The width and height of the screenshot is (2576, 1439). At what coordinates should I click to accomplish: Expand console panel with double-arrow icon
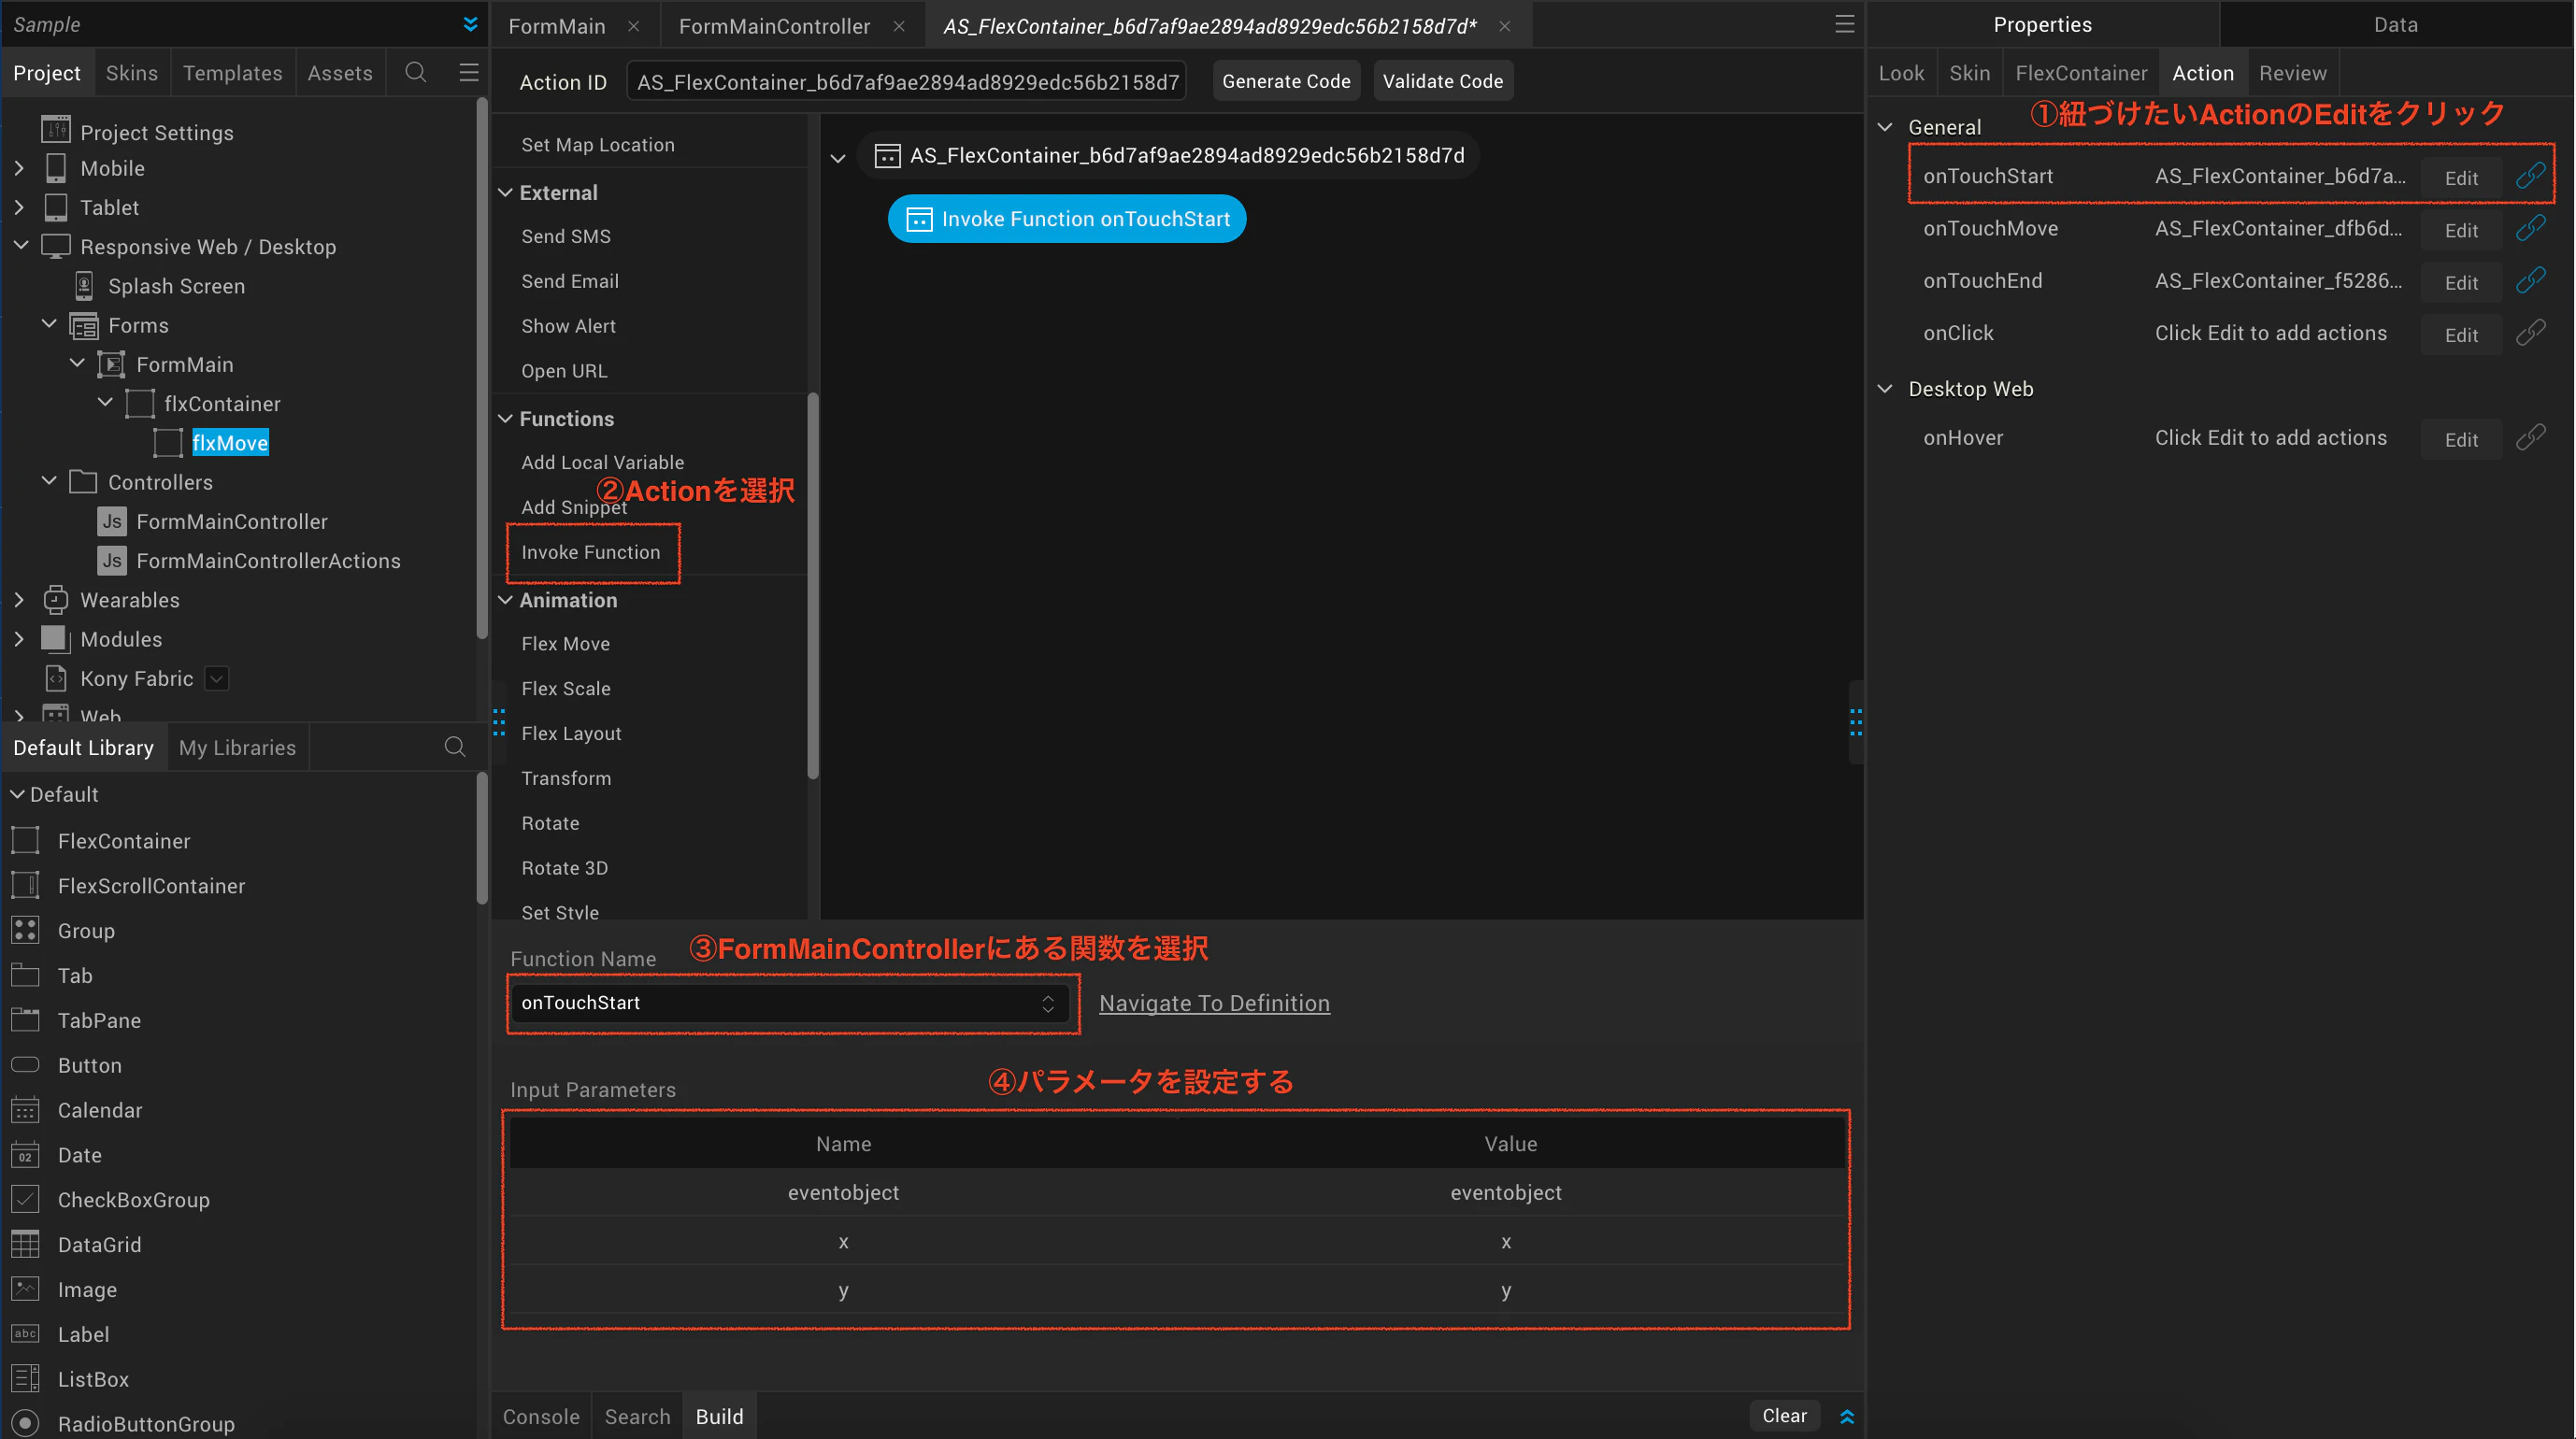(1847, 1416)
